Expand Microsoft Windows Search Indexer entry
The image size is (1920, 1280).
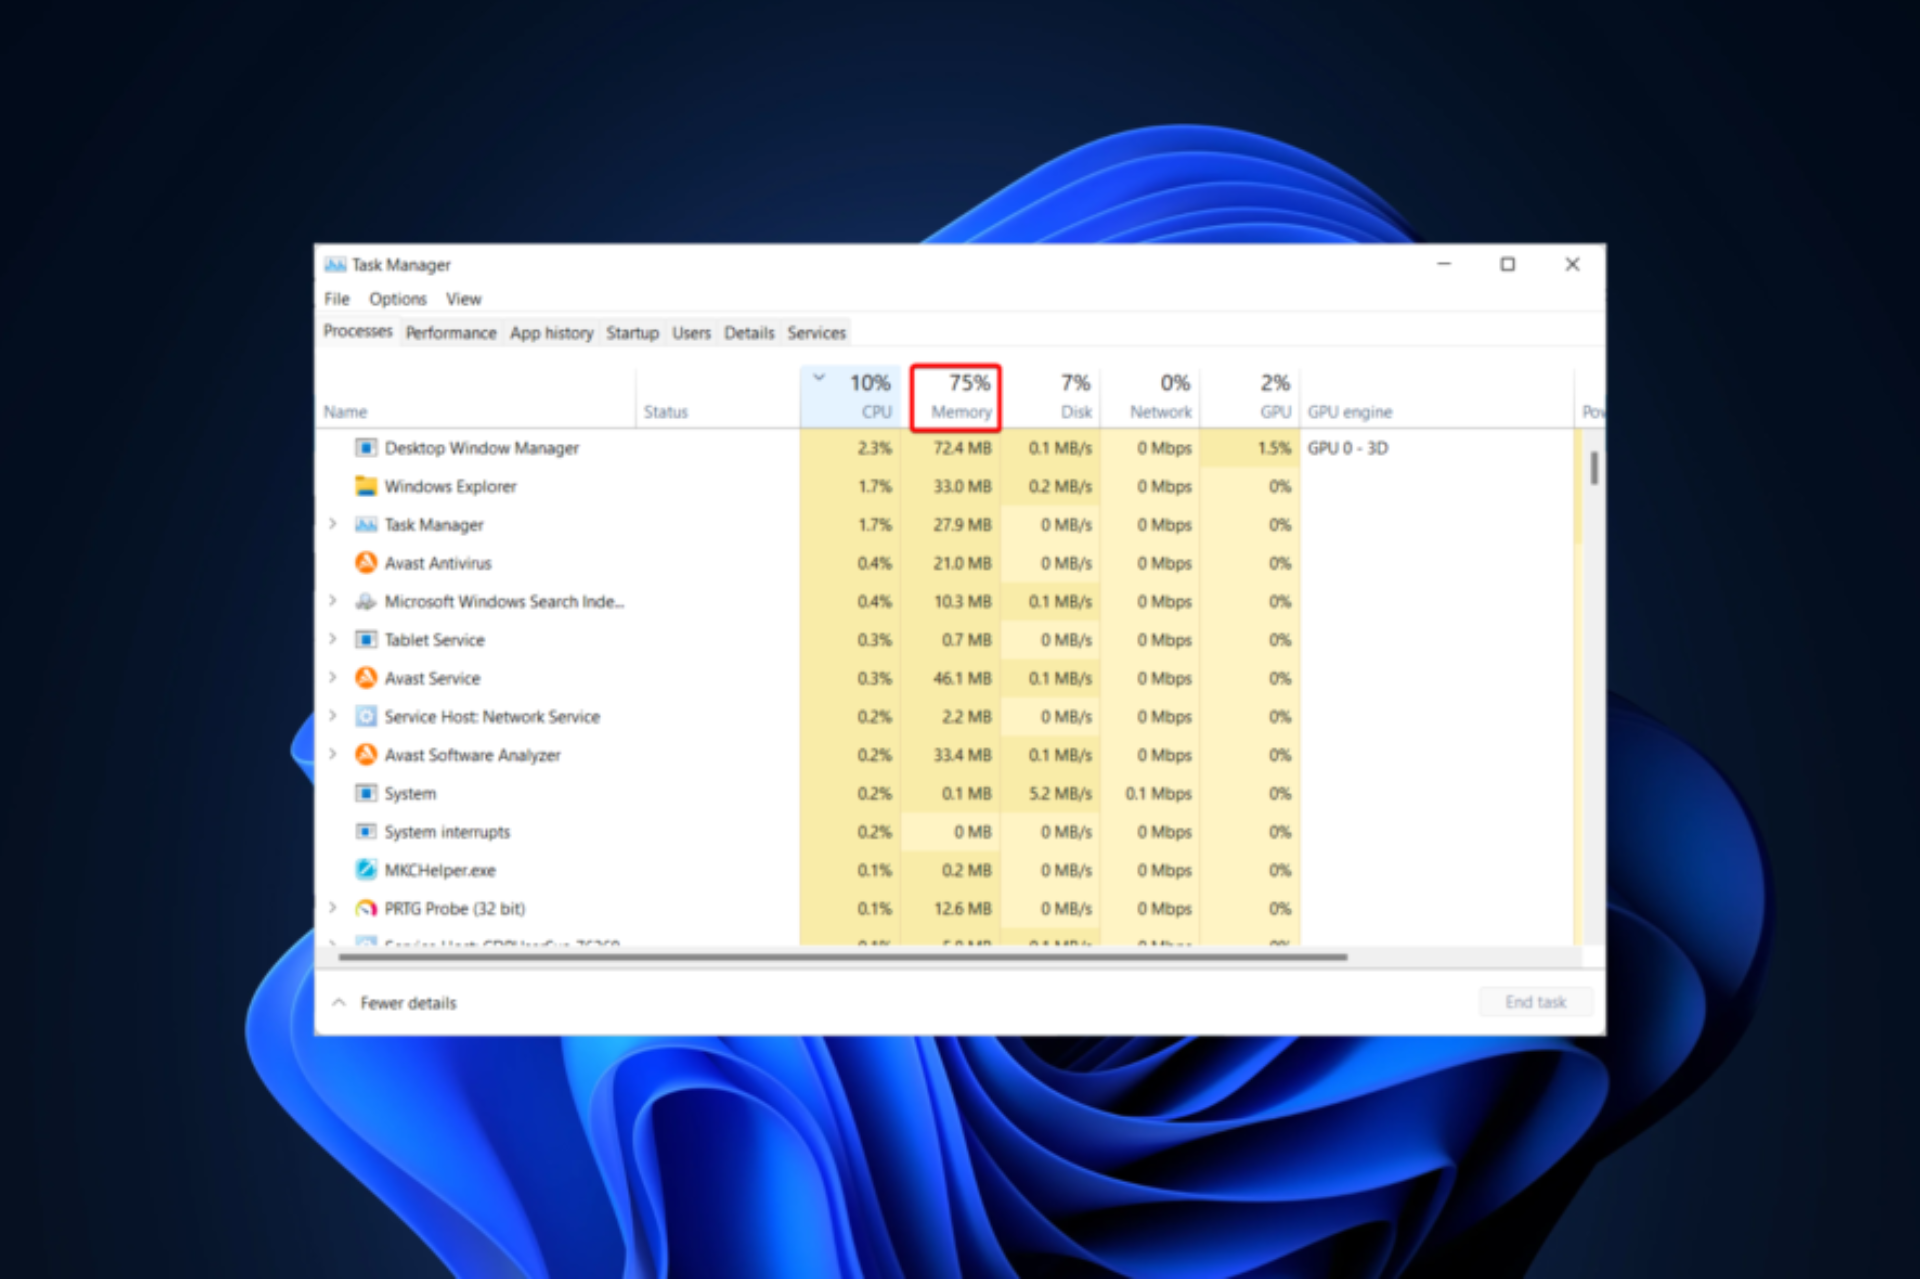(x=334, y=601)
